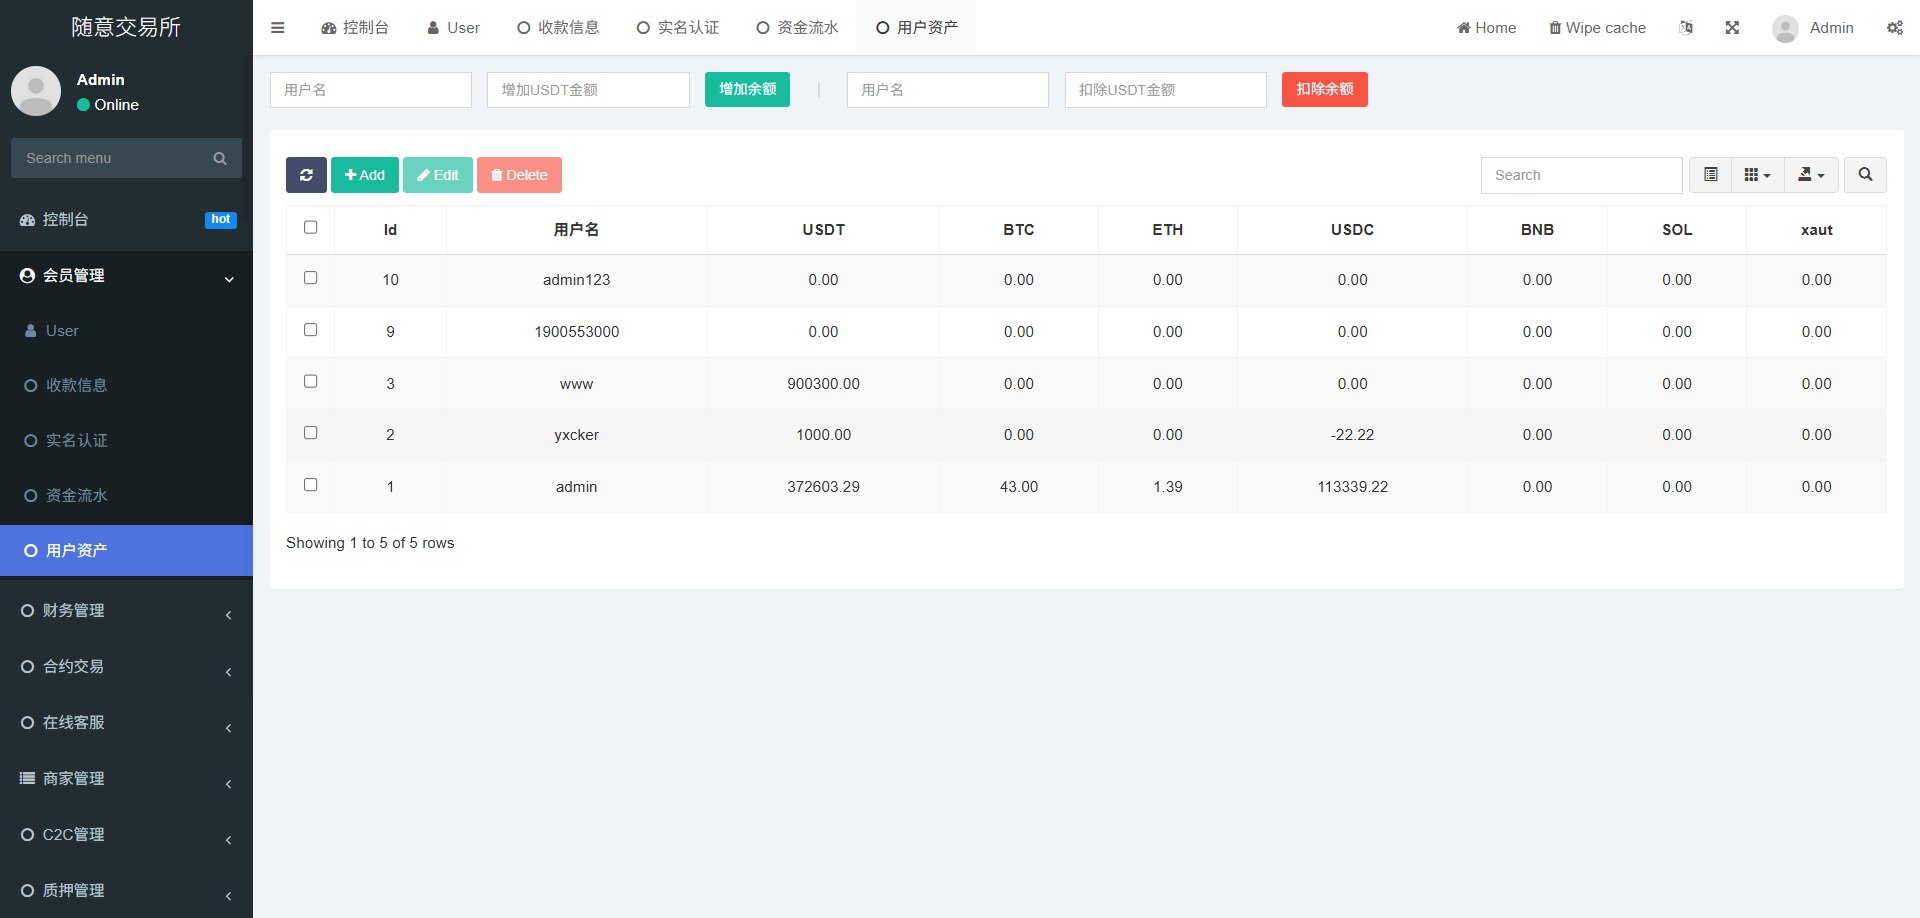Click the green 增加余额 button
The height and width of the screenshot is (918, 1920).
[x=747, y=90]
